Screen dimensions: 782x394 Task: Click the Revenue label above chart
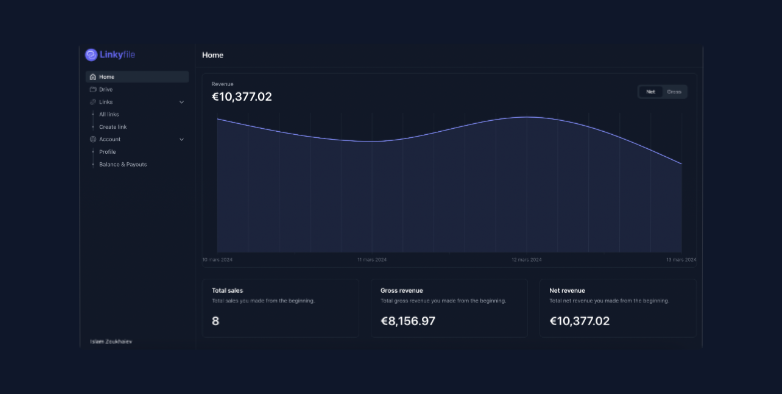pyautogui.click(x=222, y=84)
